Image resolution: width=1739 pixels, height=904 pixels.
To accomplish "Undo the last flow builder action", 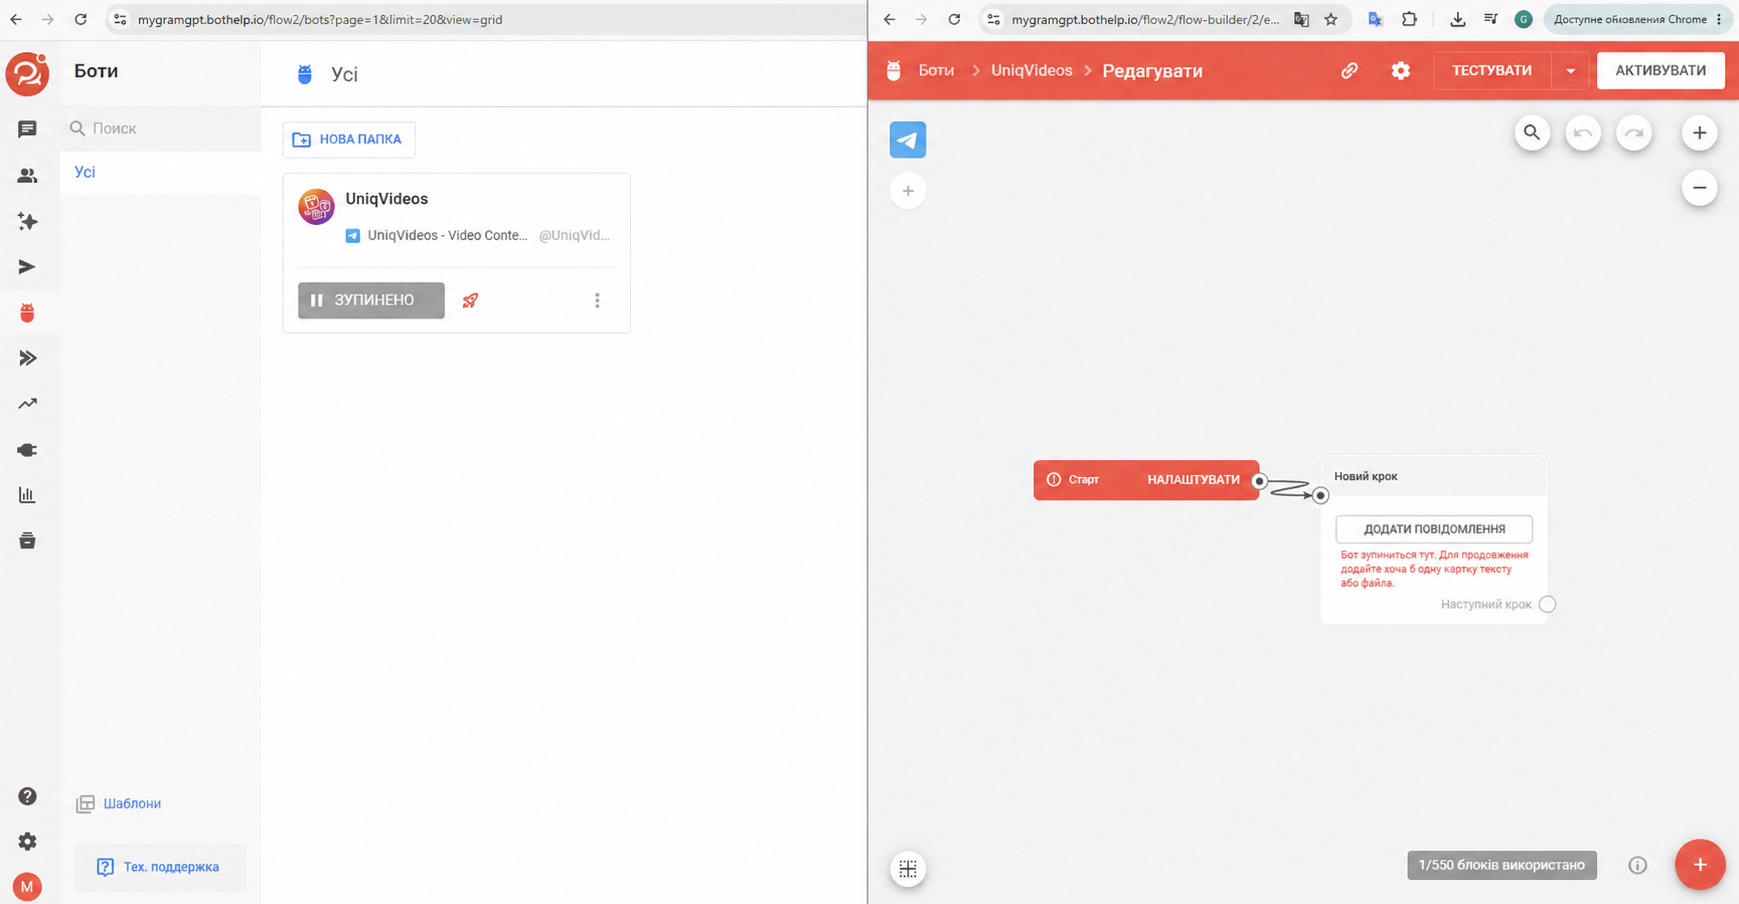I will pos(1583,133).
